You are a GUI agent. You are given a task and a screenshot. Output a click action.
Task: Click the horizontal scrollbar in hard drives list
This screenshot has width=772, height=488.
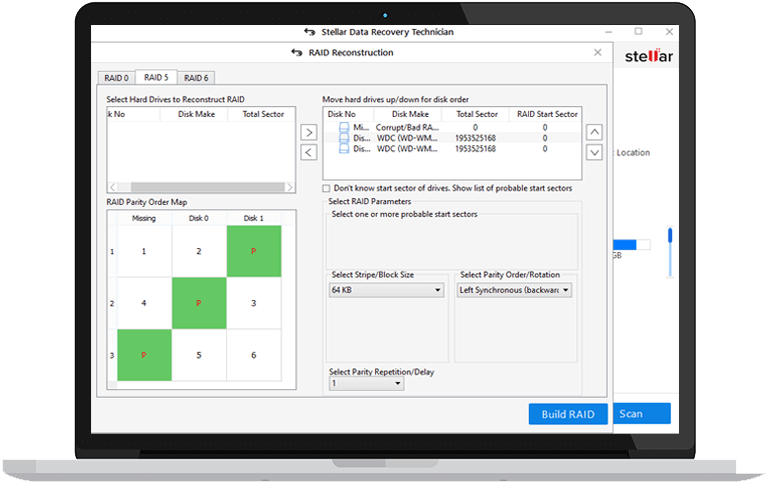pos(207,187)
